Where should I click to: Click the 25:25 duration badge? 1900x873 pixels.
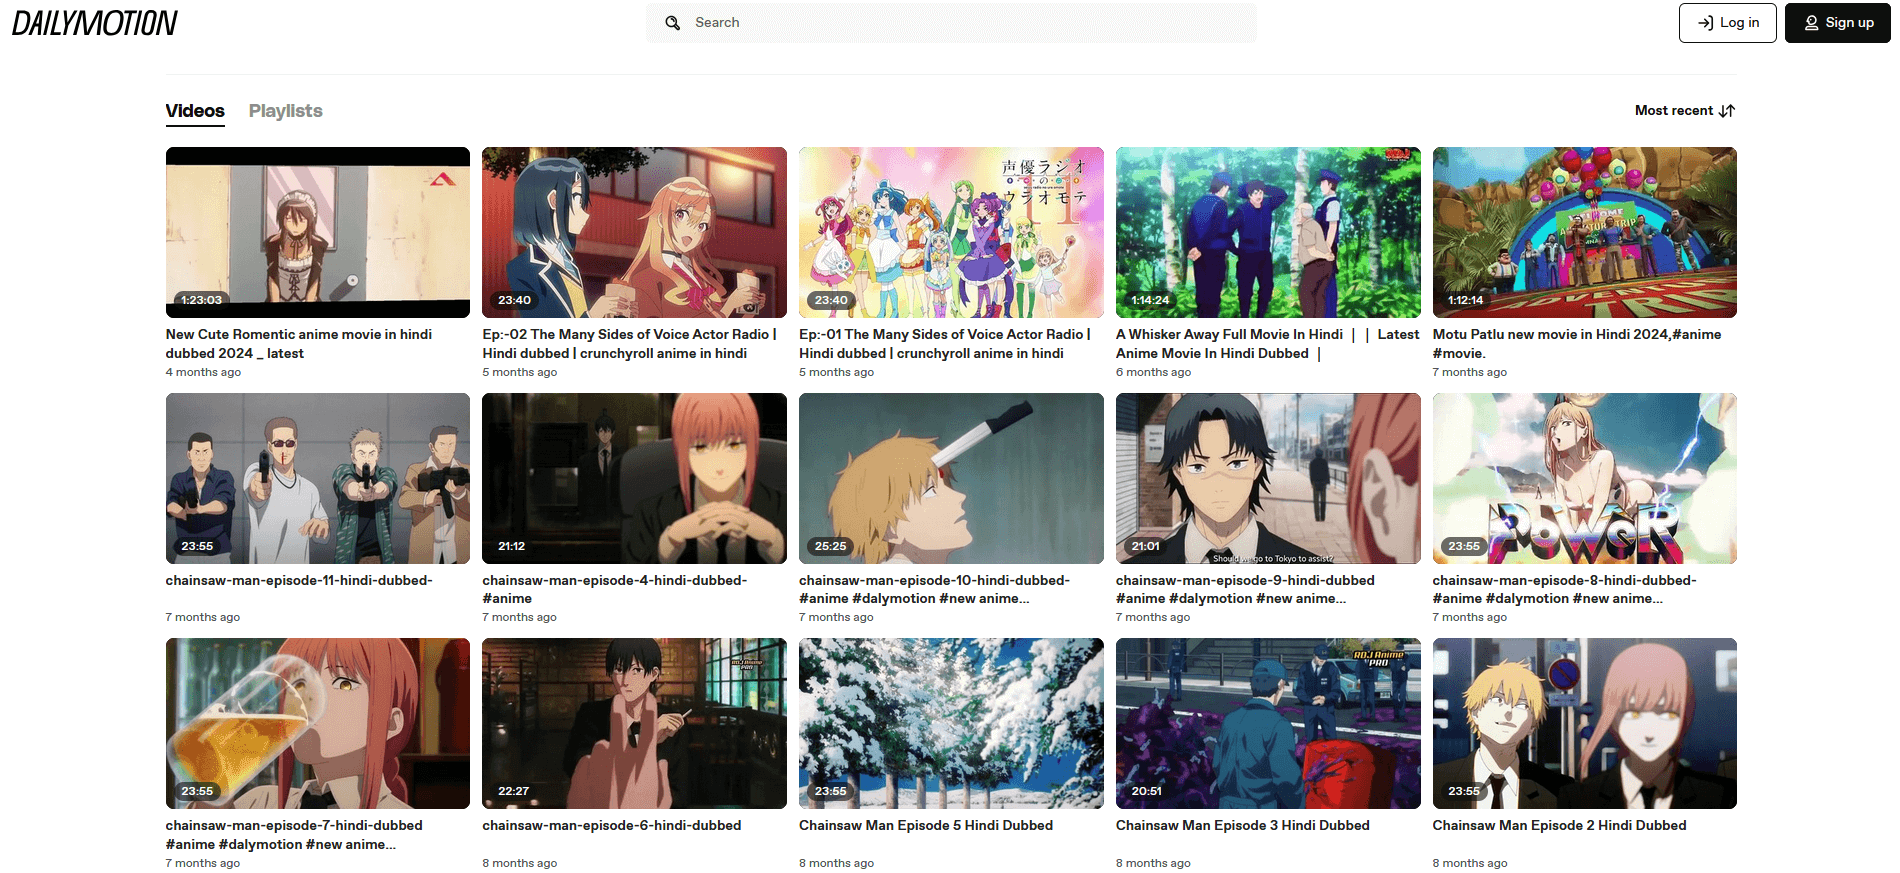830,546
